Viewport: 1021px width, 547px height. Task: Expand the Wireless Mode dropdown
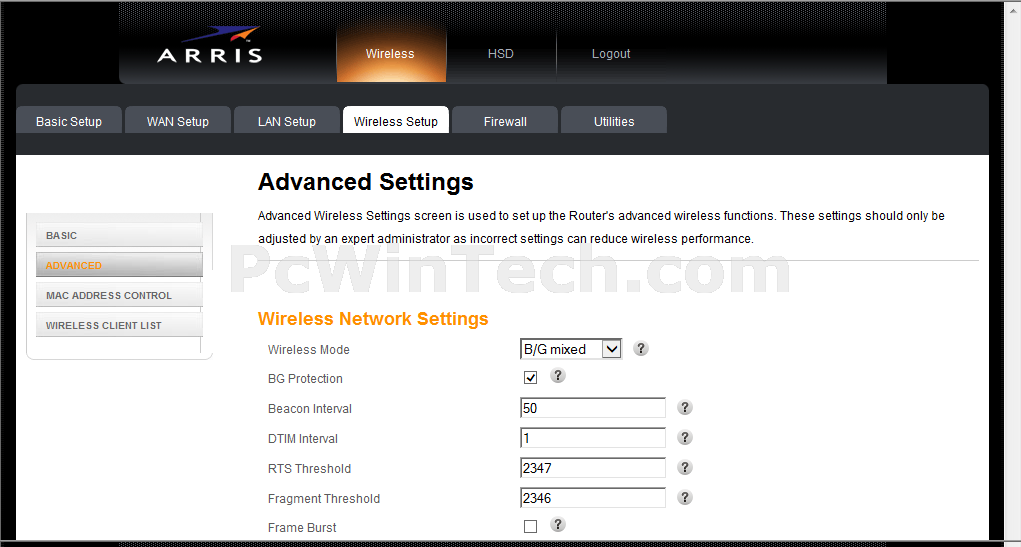[x=571, y=349]
